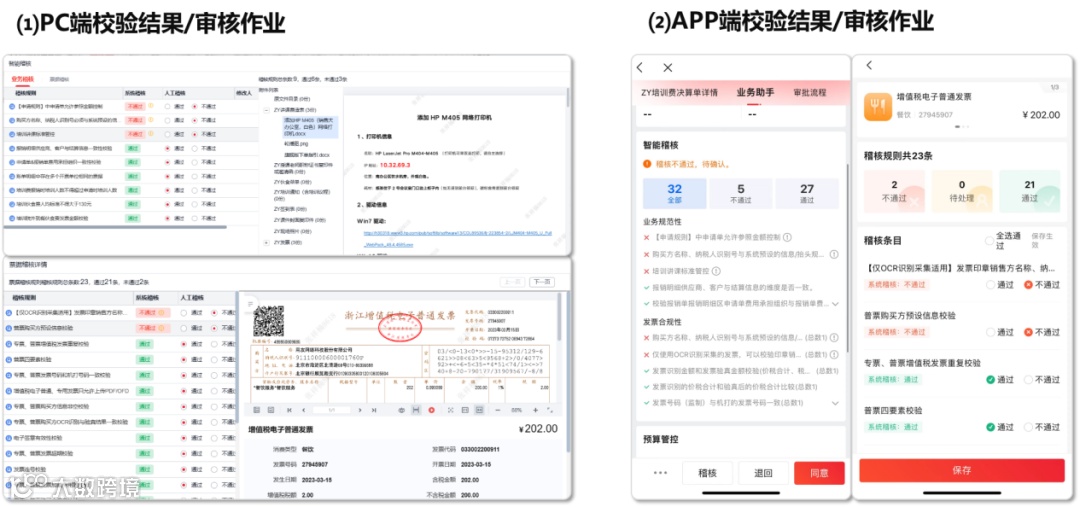The height and width of the screenshot is (507, 1080).
Task: Tap the orange warning icon before 稽核不通过，待确认
Action: (647, 165)
